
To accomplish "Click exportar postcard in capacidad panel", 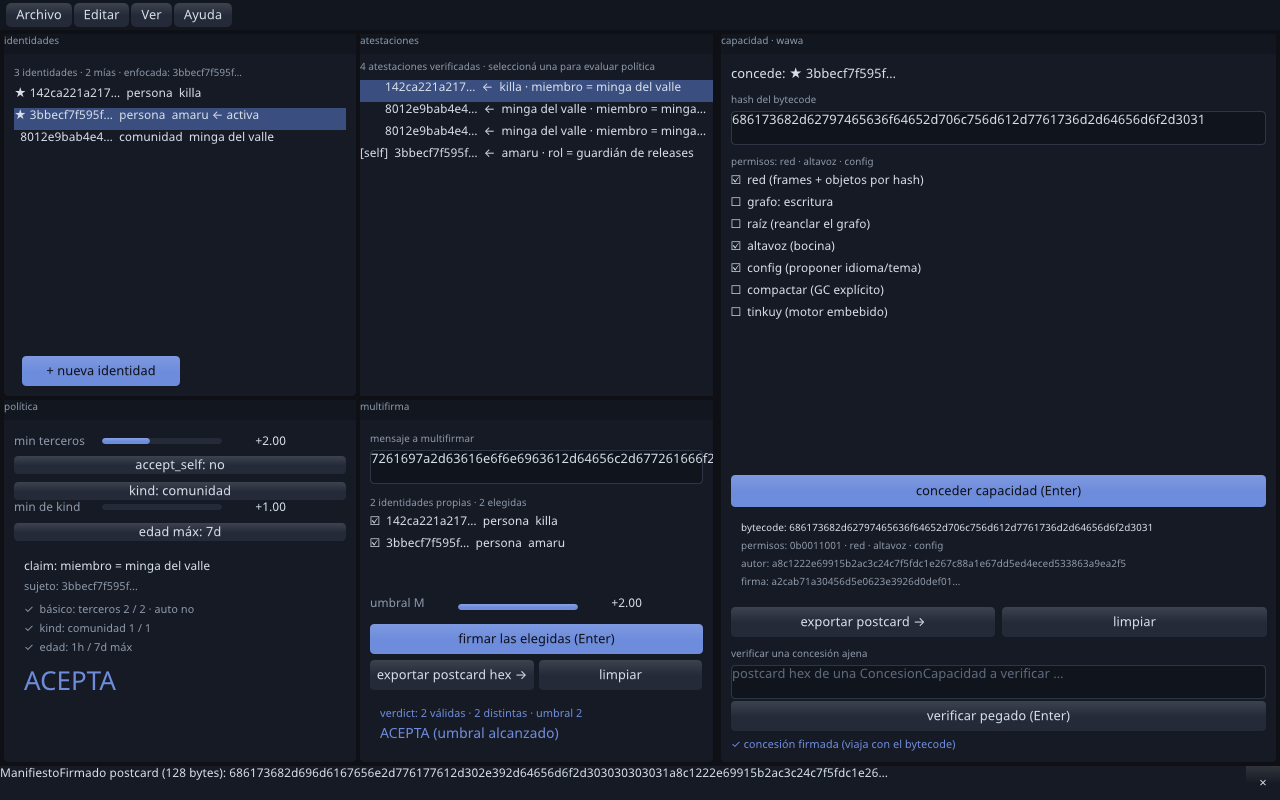I will point(863,622).
